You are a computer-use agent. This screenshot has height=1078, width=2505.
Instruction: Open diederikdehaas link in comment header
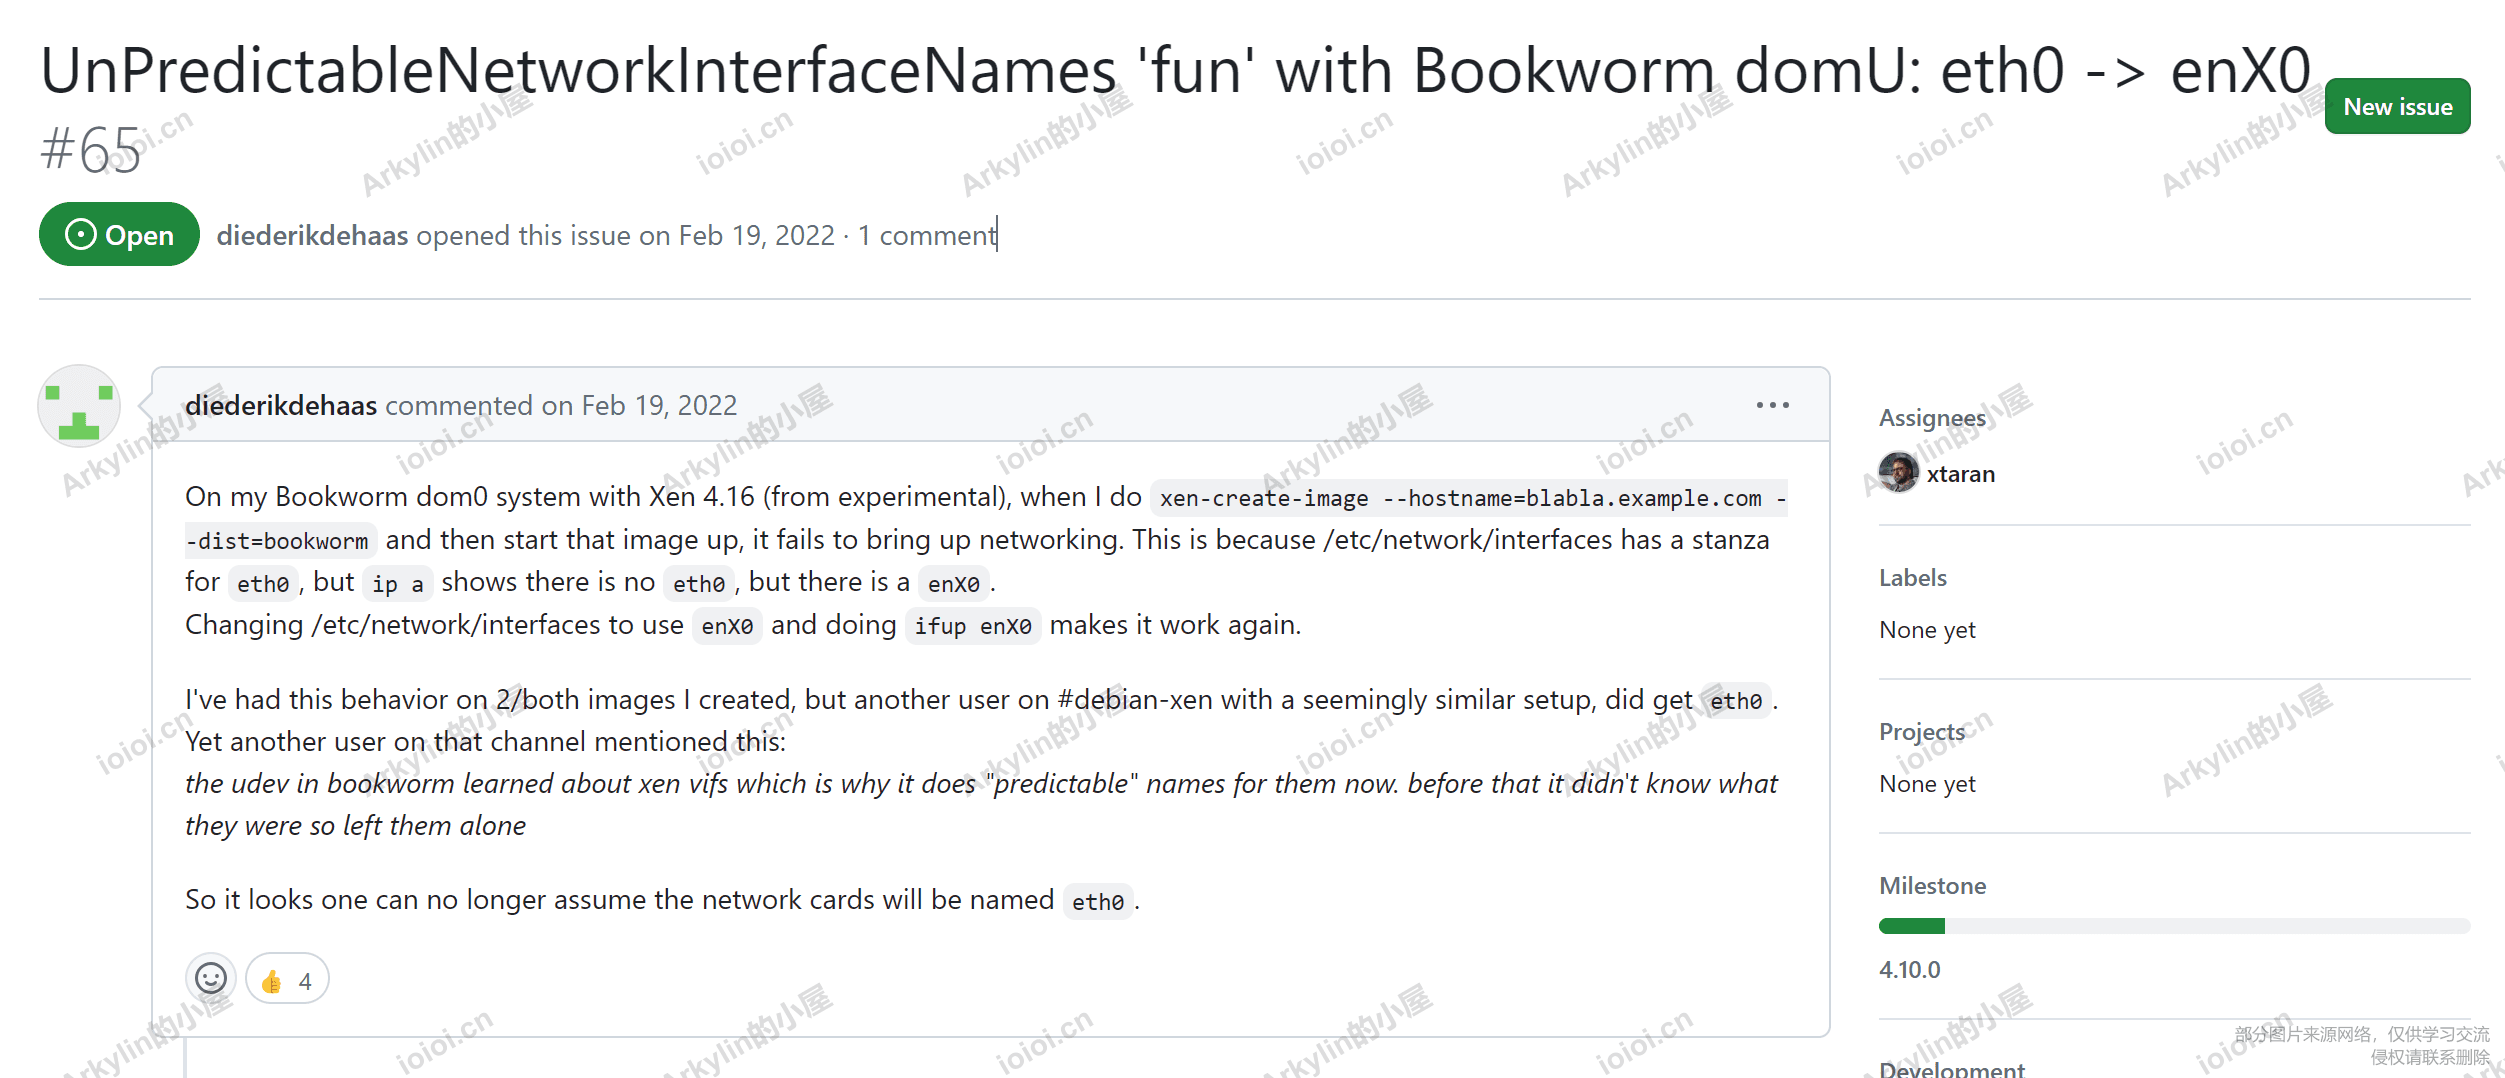pos(281,405)
